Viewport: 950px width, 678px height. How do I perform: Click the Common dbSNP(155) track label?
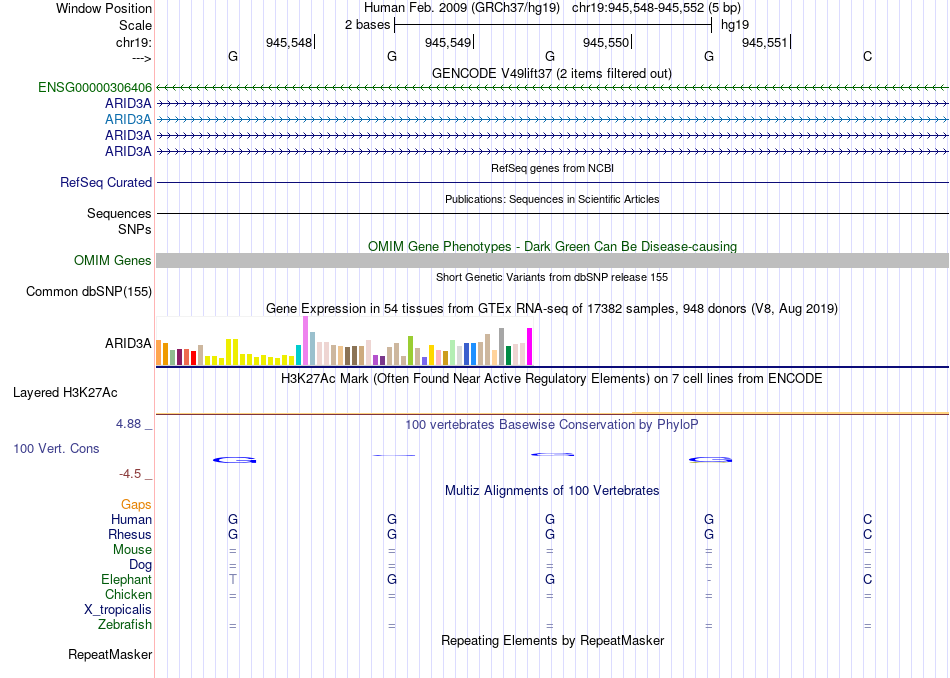89,291
